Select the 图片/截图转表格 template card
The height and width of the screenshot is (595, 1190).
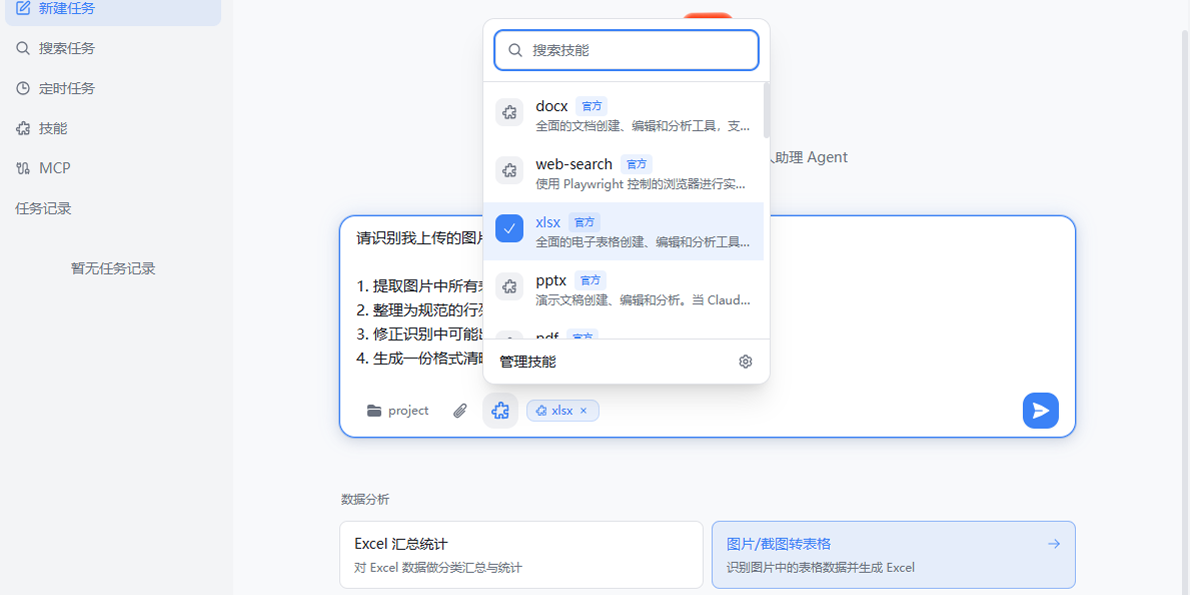tap(893, 554)
